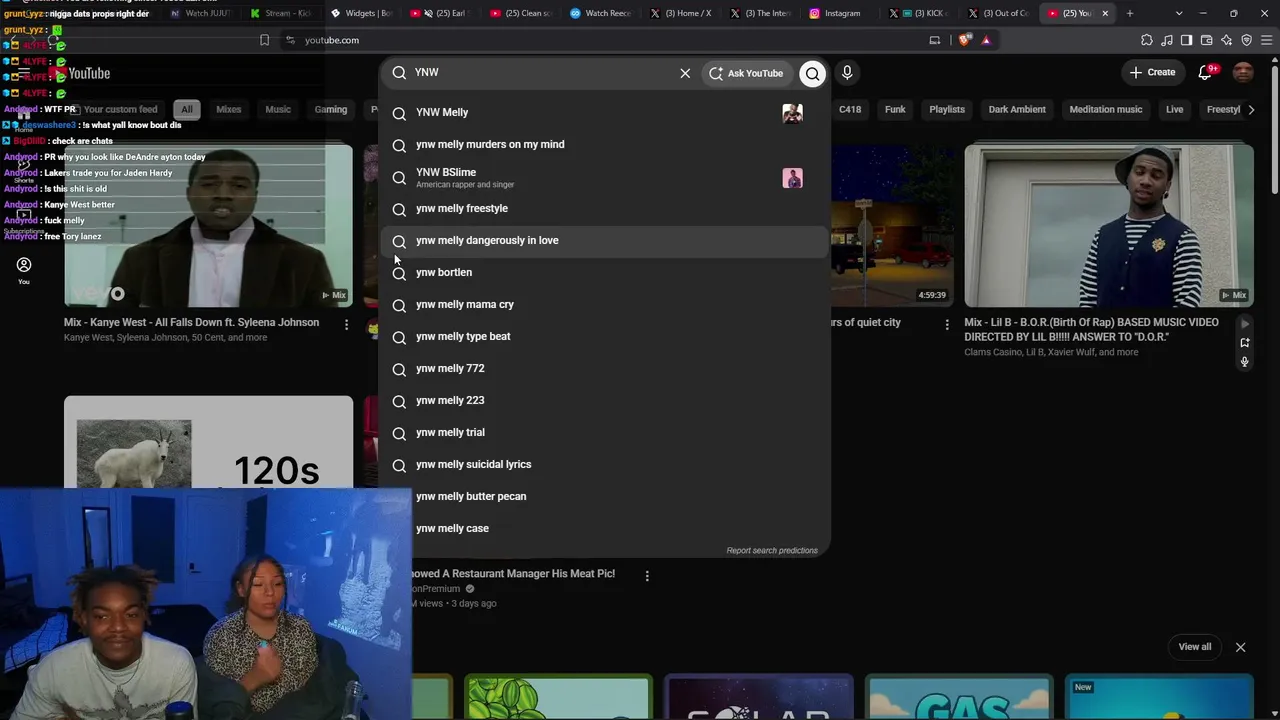Click the Create button
This screenshot has height=720, width=1280.
pyautogui.click(x=1152, y=72)
